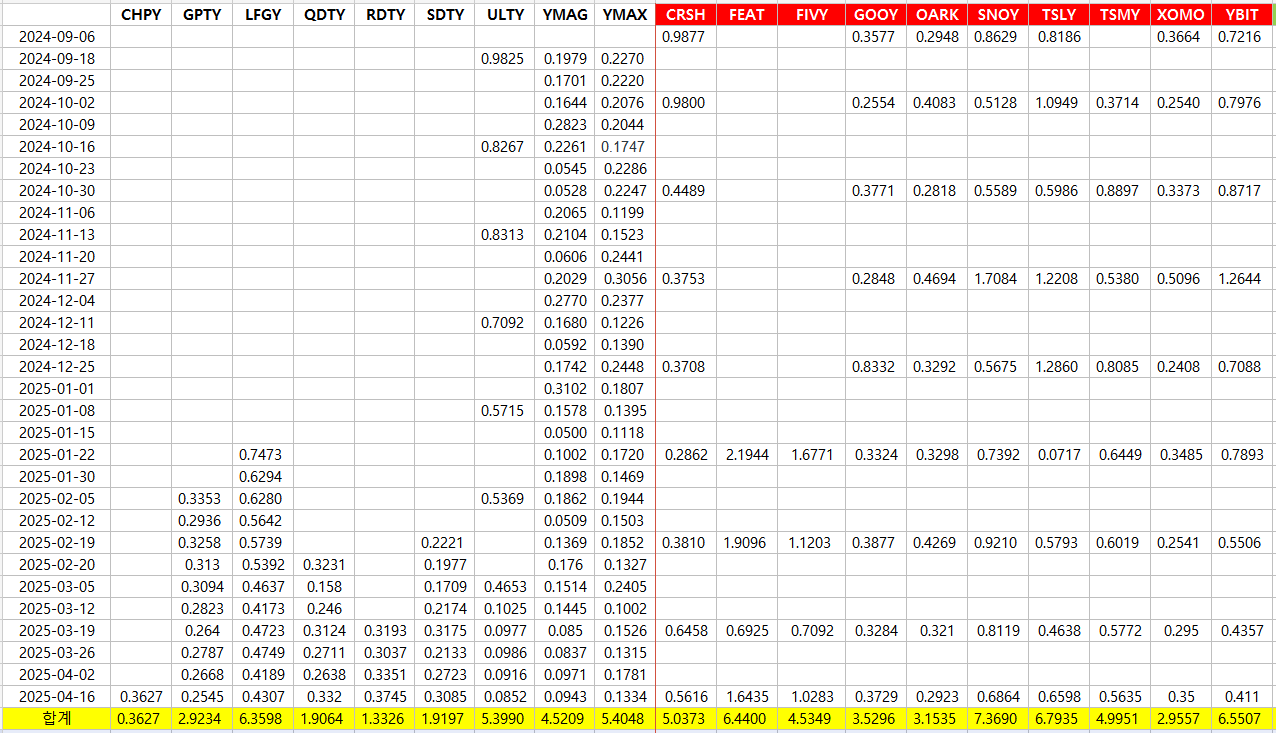Image resolution: width=1276 pixels, height=733 pixels.
Task: Click the SNOY value 1.7084
Action: tap(998, 278)
